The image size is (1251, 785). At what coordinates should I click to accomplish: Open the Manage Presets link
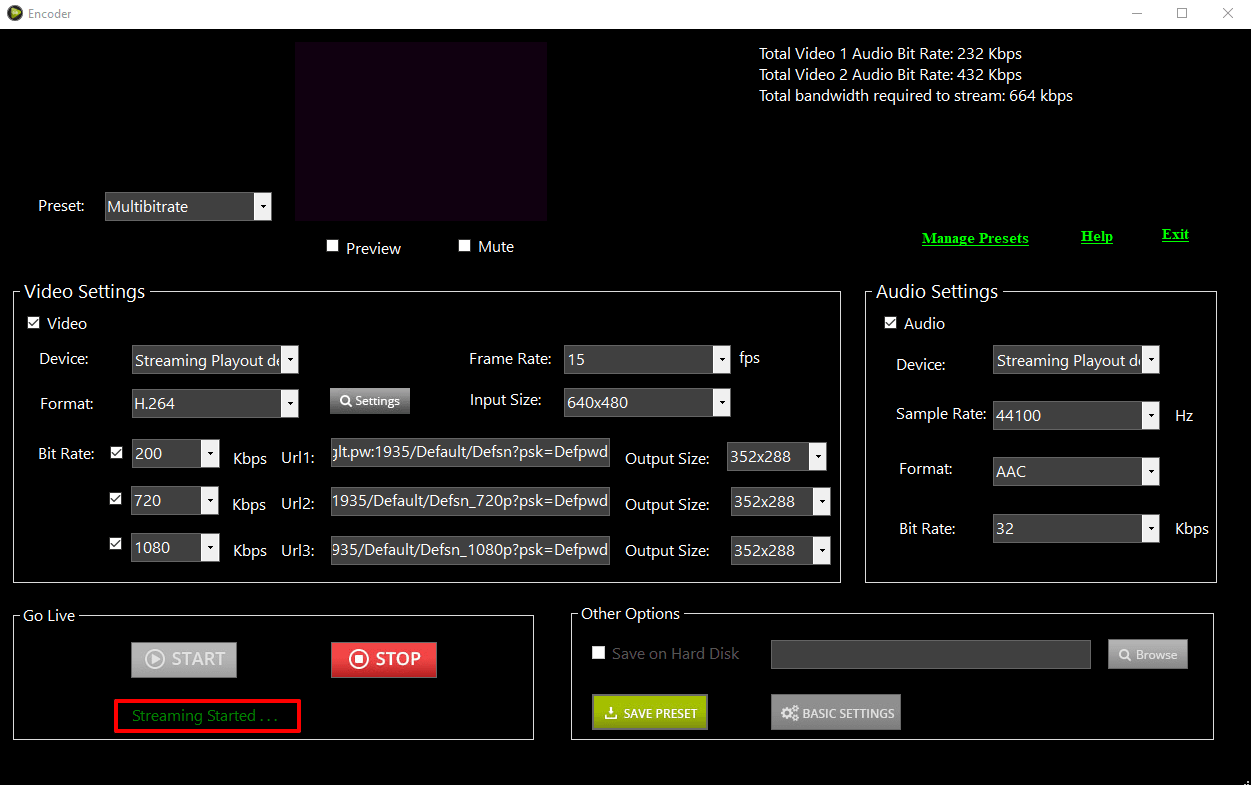[x=974, y=238]
